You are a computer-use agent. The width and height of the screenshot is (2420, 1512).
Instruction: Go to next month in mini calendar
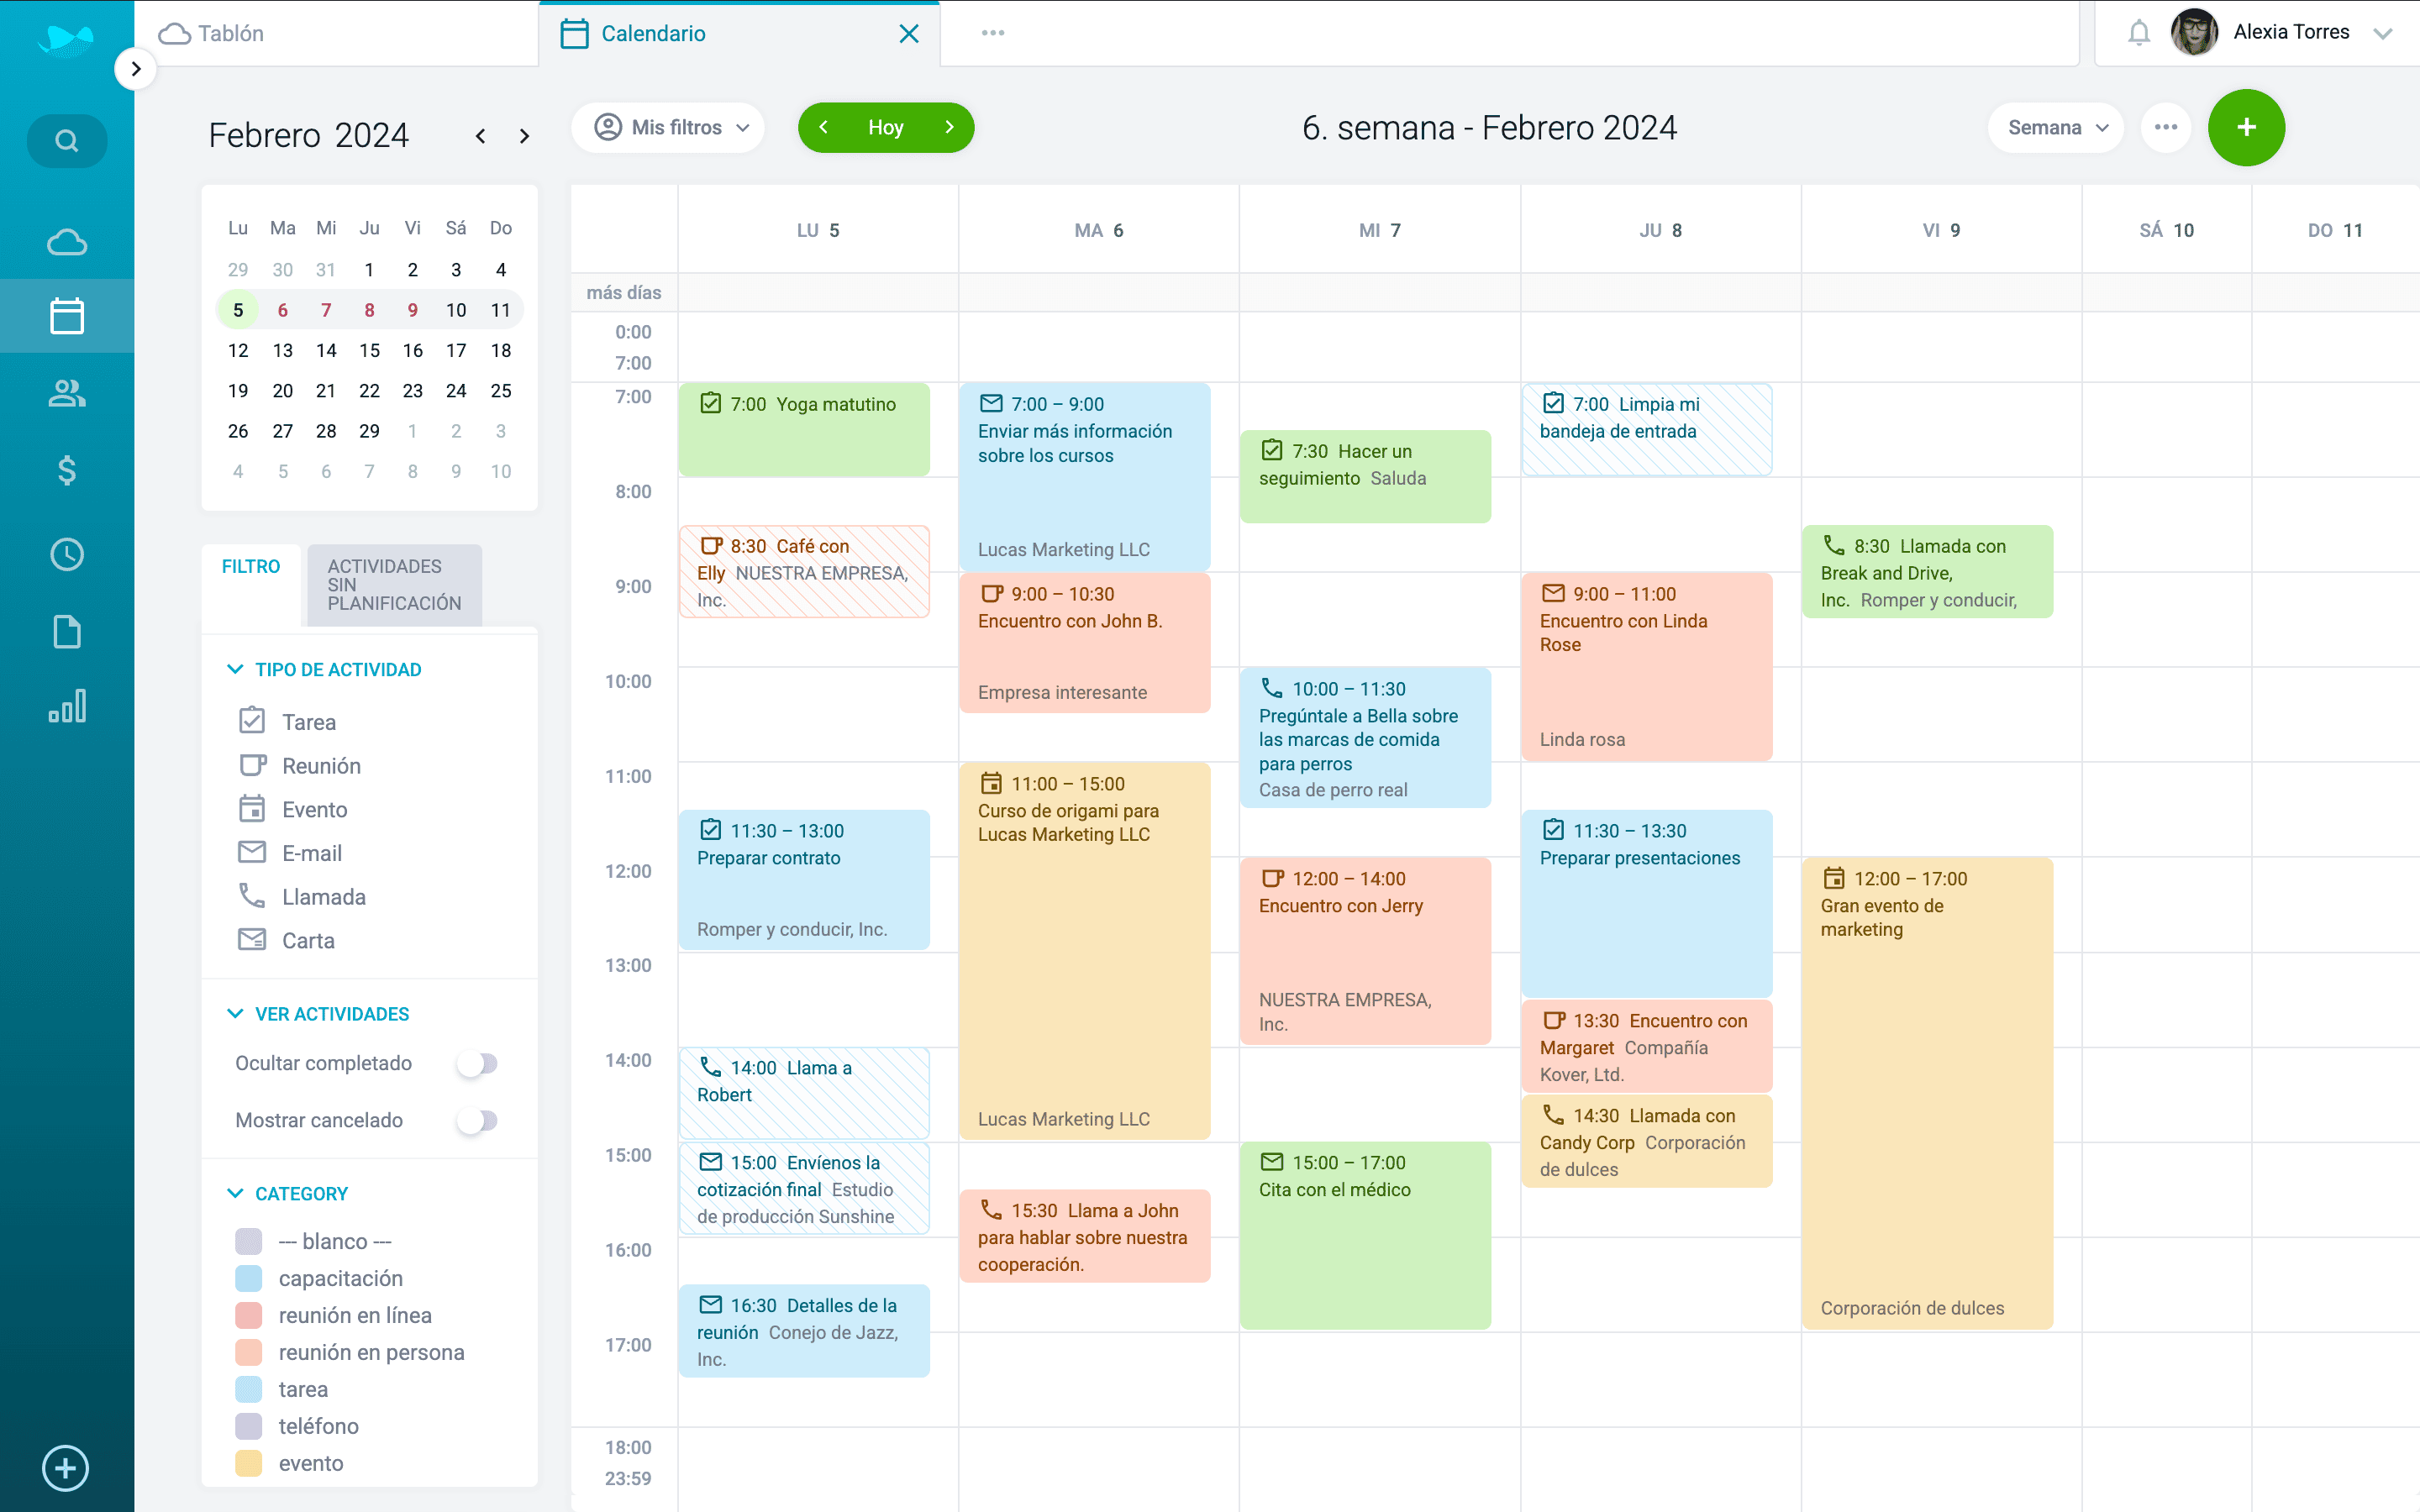(x=524, y=136)
